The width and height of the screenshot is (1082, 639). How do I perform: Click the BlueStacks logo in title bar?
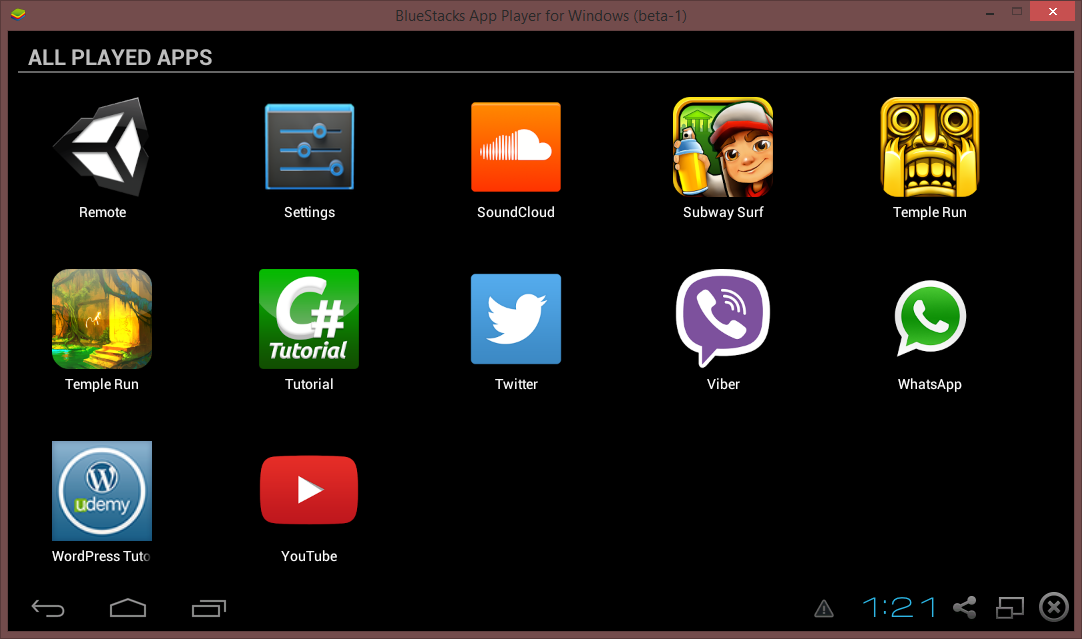pos(18,14)
